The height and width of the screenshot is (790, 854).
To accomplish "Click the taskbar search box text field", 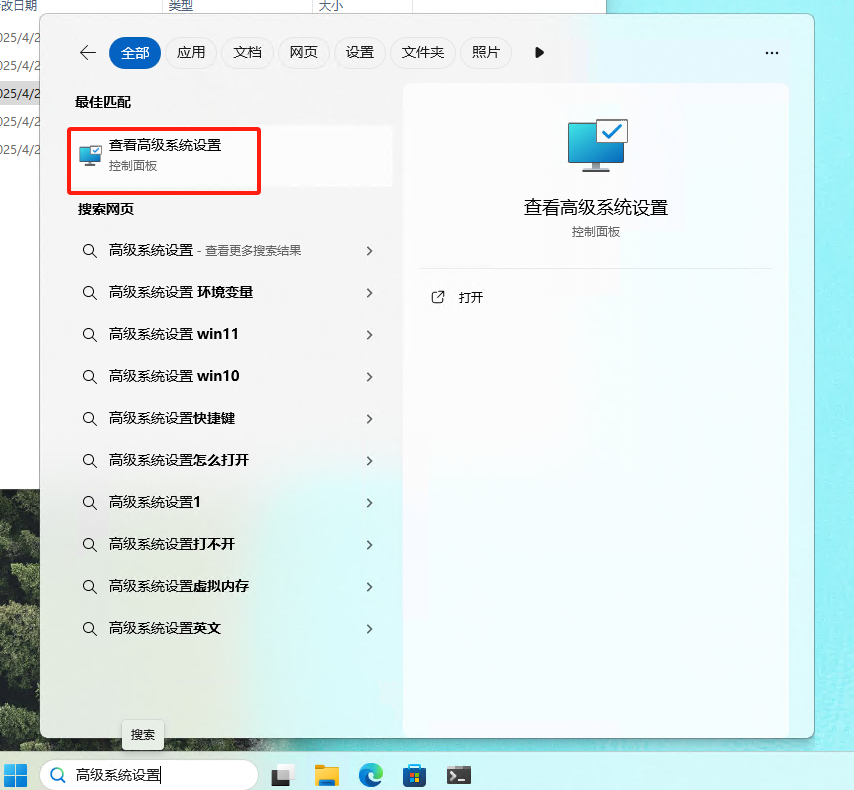I will click(149, 775).
